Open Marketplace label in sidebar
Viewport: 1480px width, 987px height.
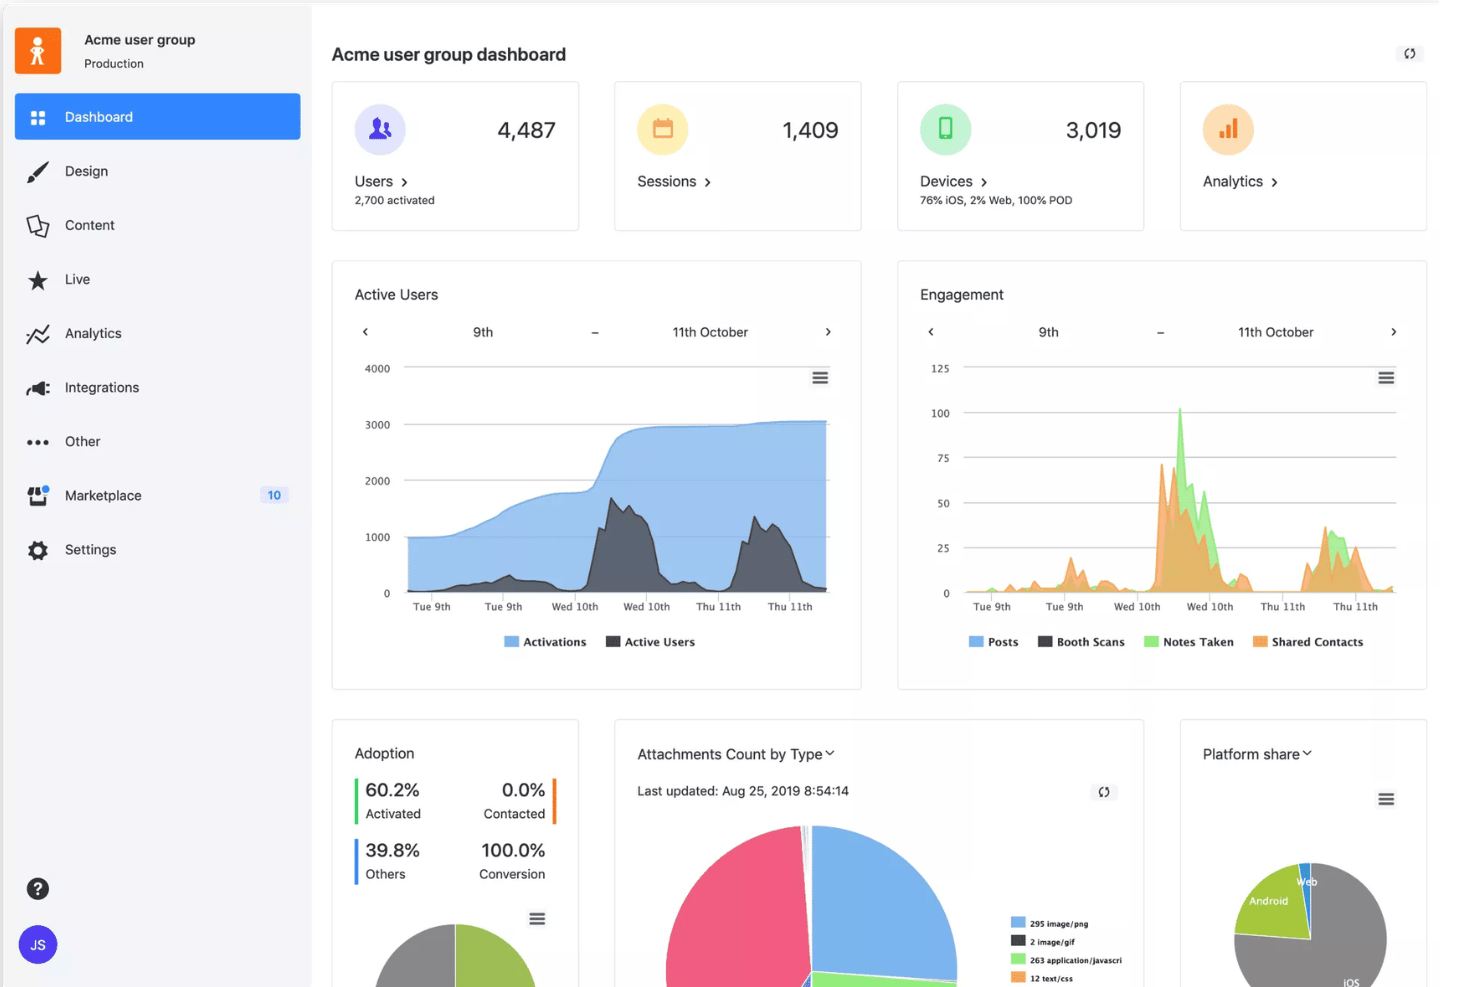[x=103, y=495]
